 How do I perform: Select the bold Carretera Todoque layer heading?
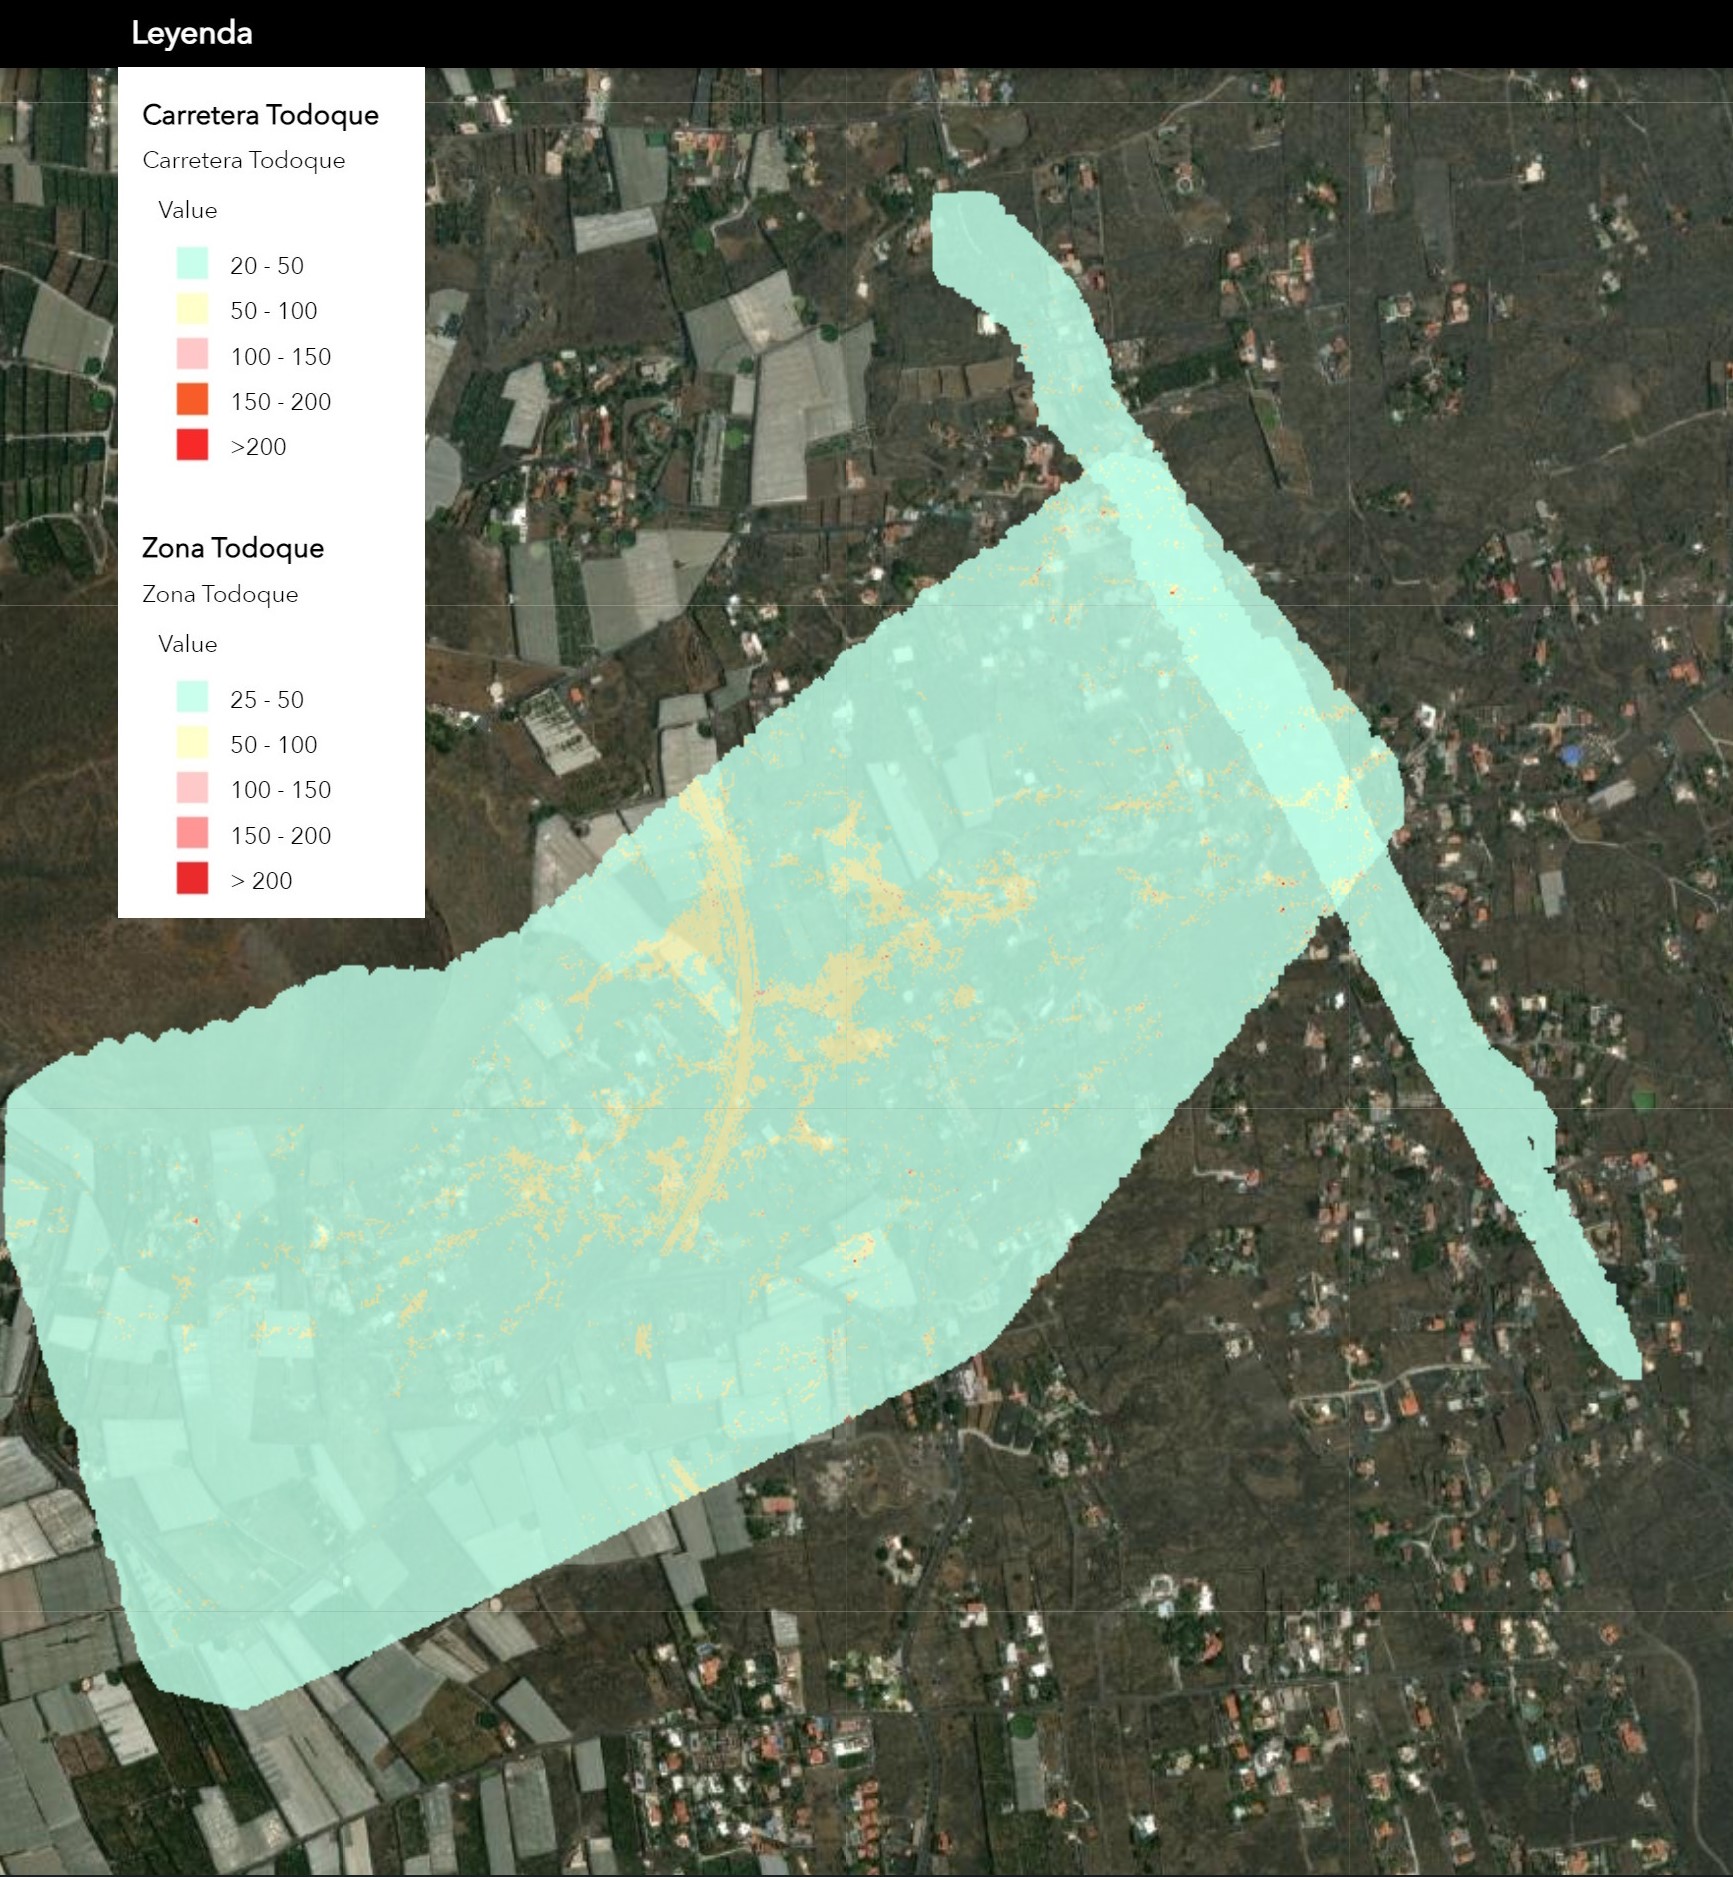260,115
